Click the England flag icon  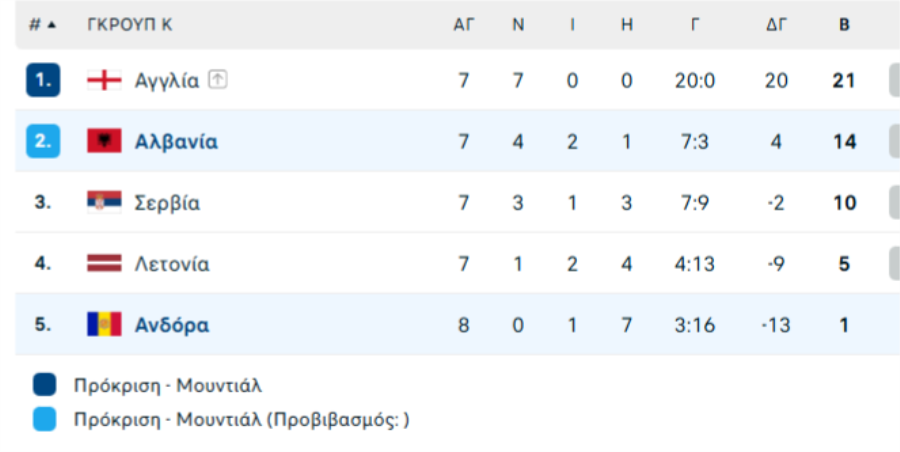[104, 80]
